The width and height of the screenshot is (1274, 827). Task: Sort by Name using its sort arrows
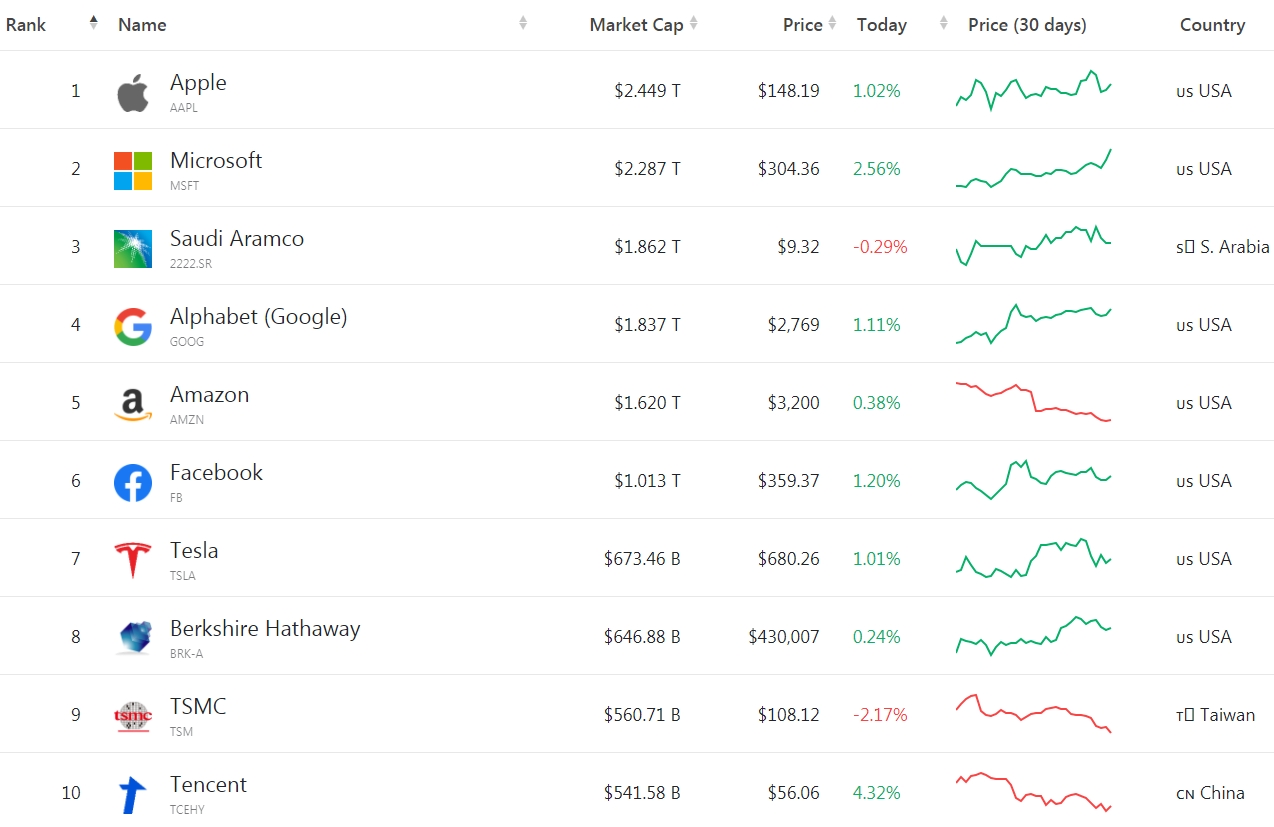point(522,23)
